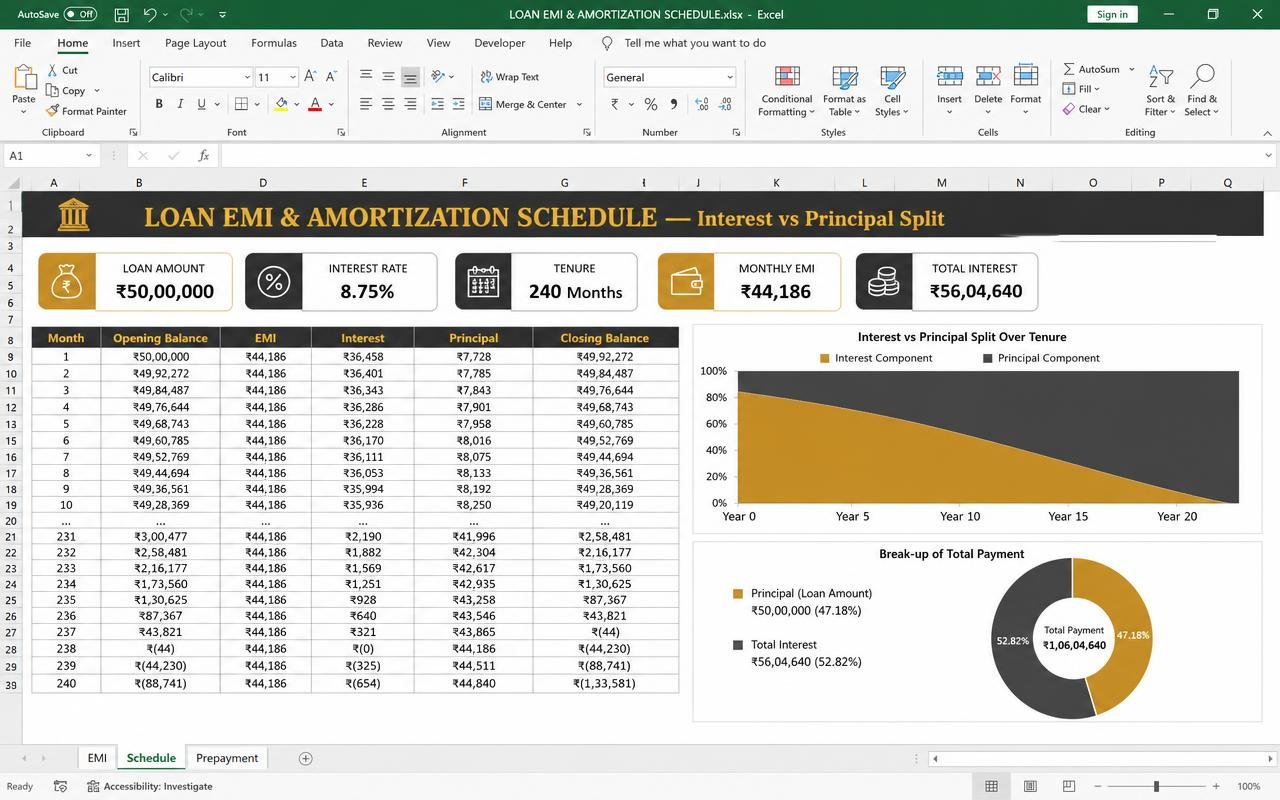
Task: Click Decrease Font Size icon
Action: click(x=331, y=77)
